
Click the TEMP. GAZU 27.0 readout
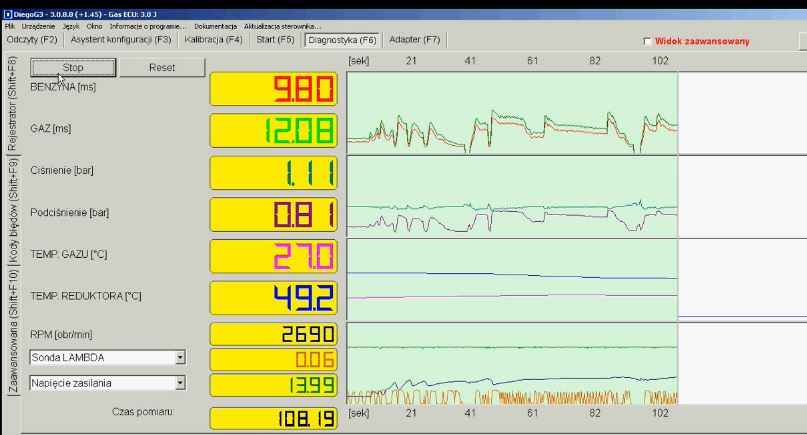pos(274,256)
